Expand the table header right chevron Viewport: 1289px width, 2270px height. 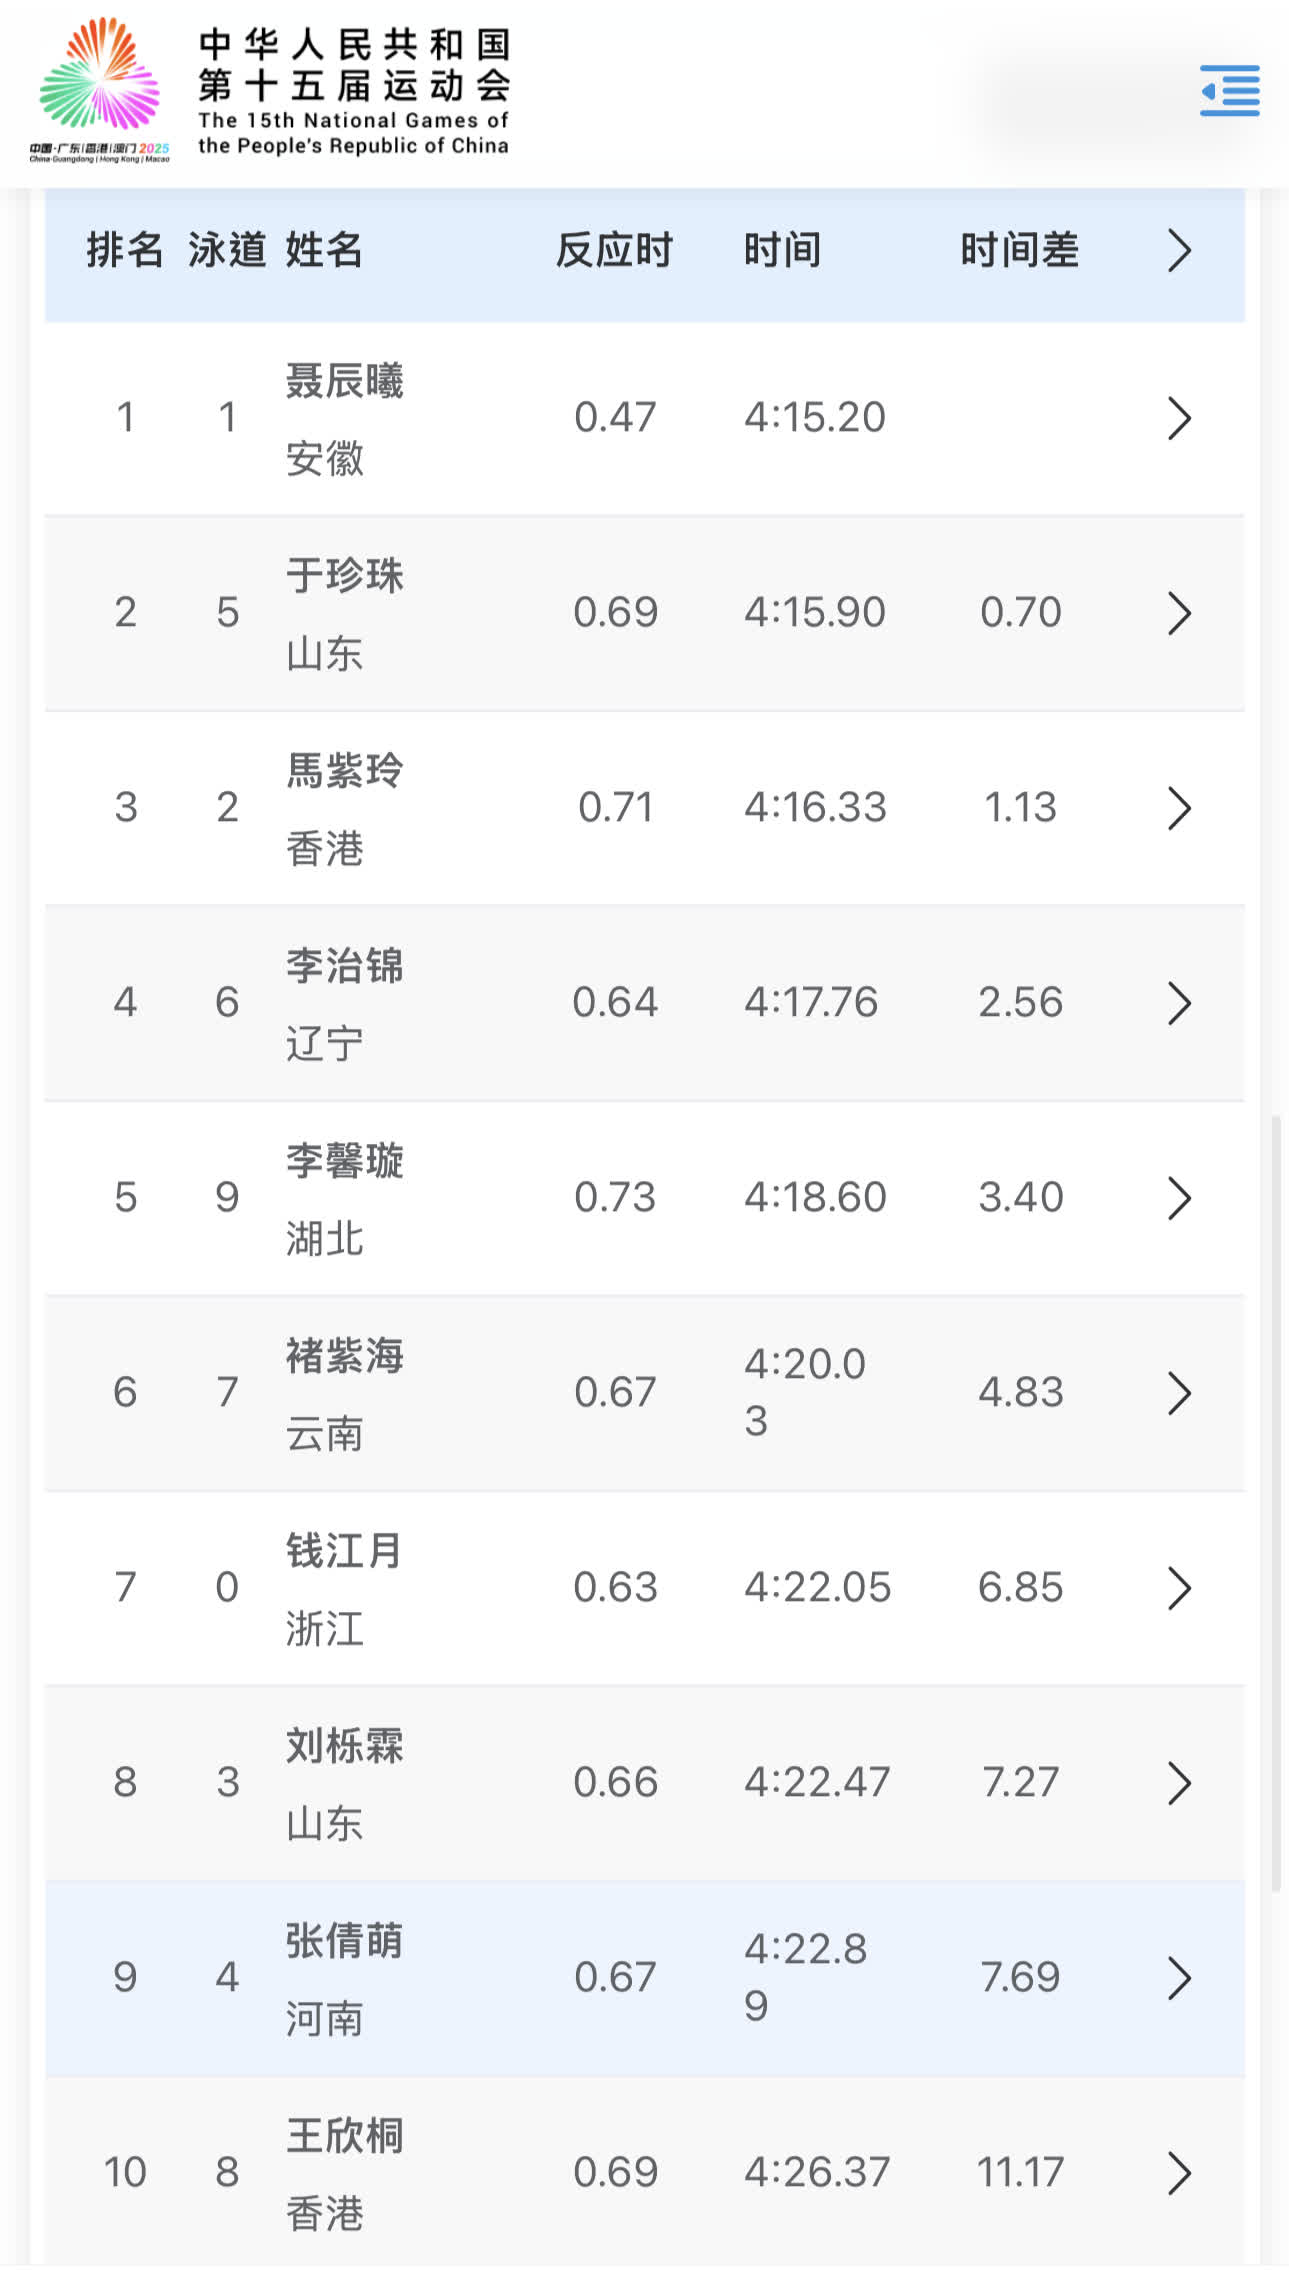click(1179, 251)
